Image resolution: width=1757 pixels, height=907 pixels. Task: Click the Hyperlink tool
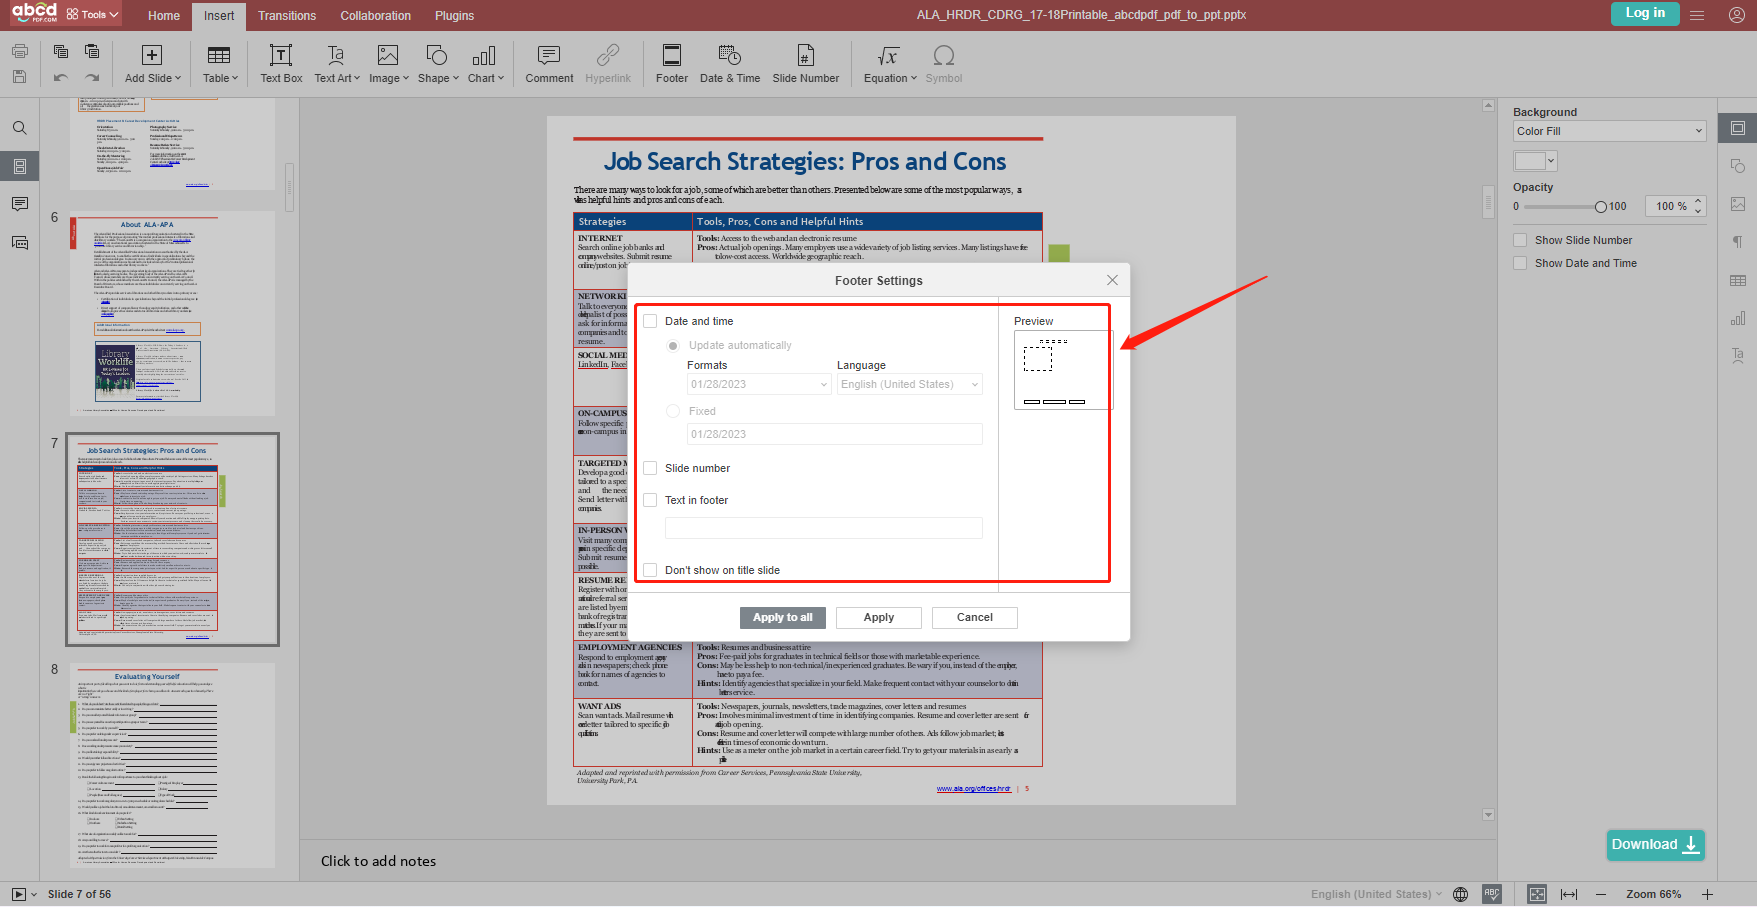click(608, 64)
